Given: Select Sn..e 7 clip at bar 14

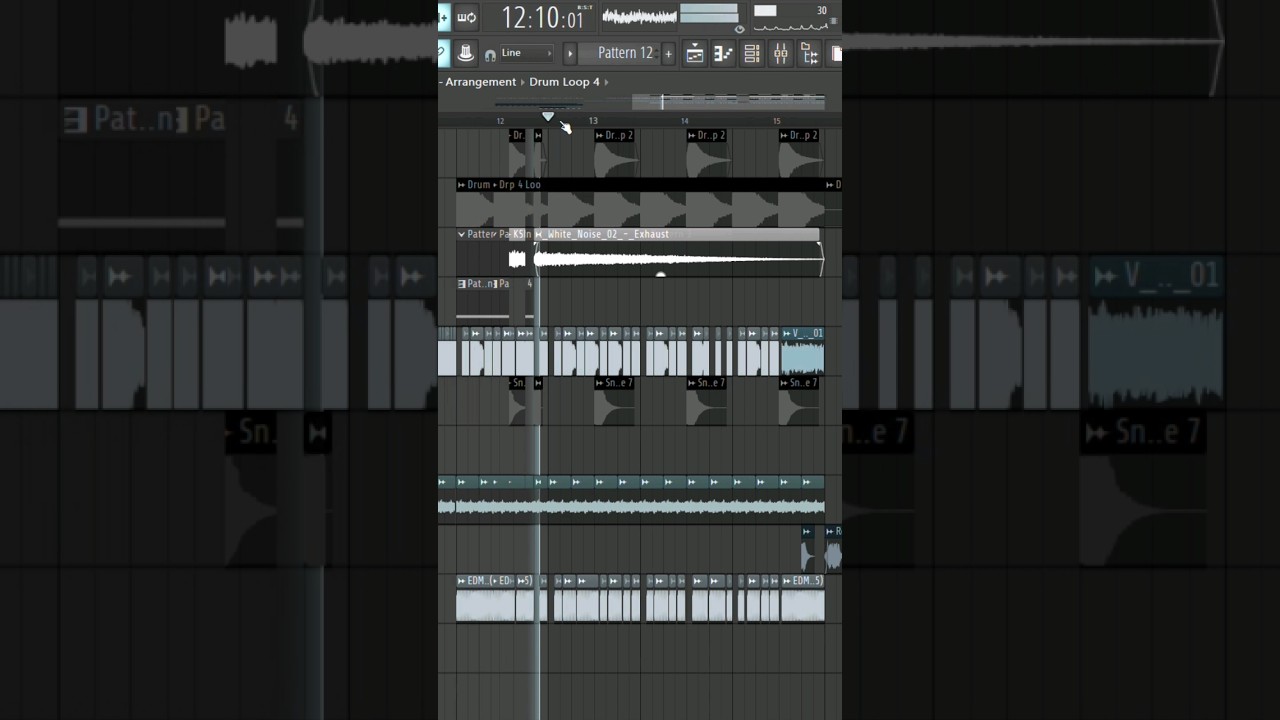Looking at the screenshot, I should coord(708,401).
